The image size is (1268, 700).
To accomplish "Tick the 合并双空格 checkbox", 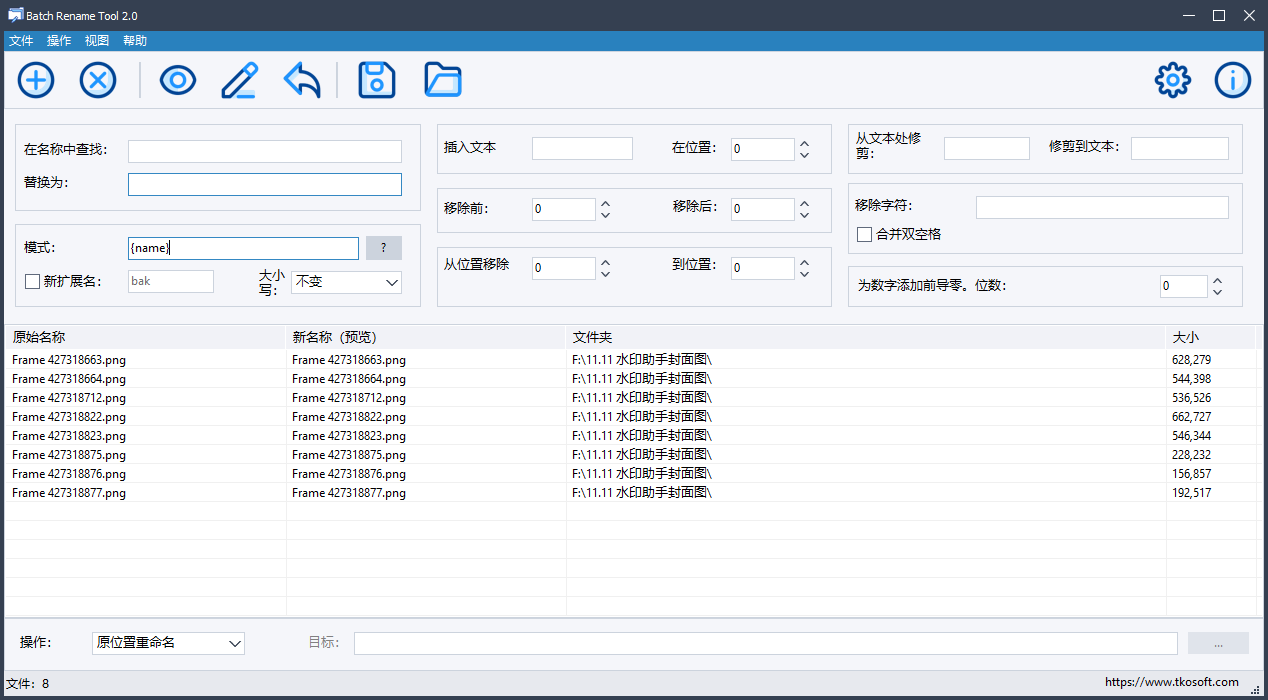I will click(x=865, y=234).
